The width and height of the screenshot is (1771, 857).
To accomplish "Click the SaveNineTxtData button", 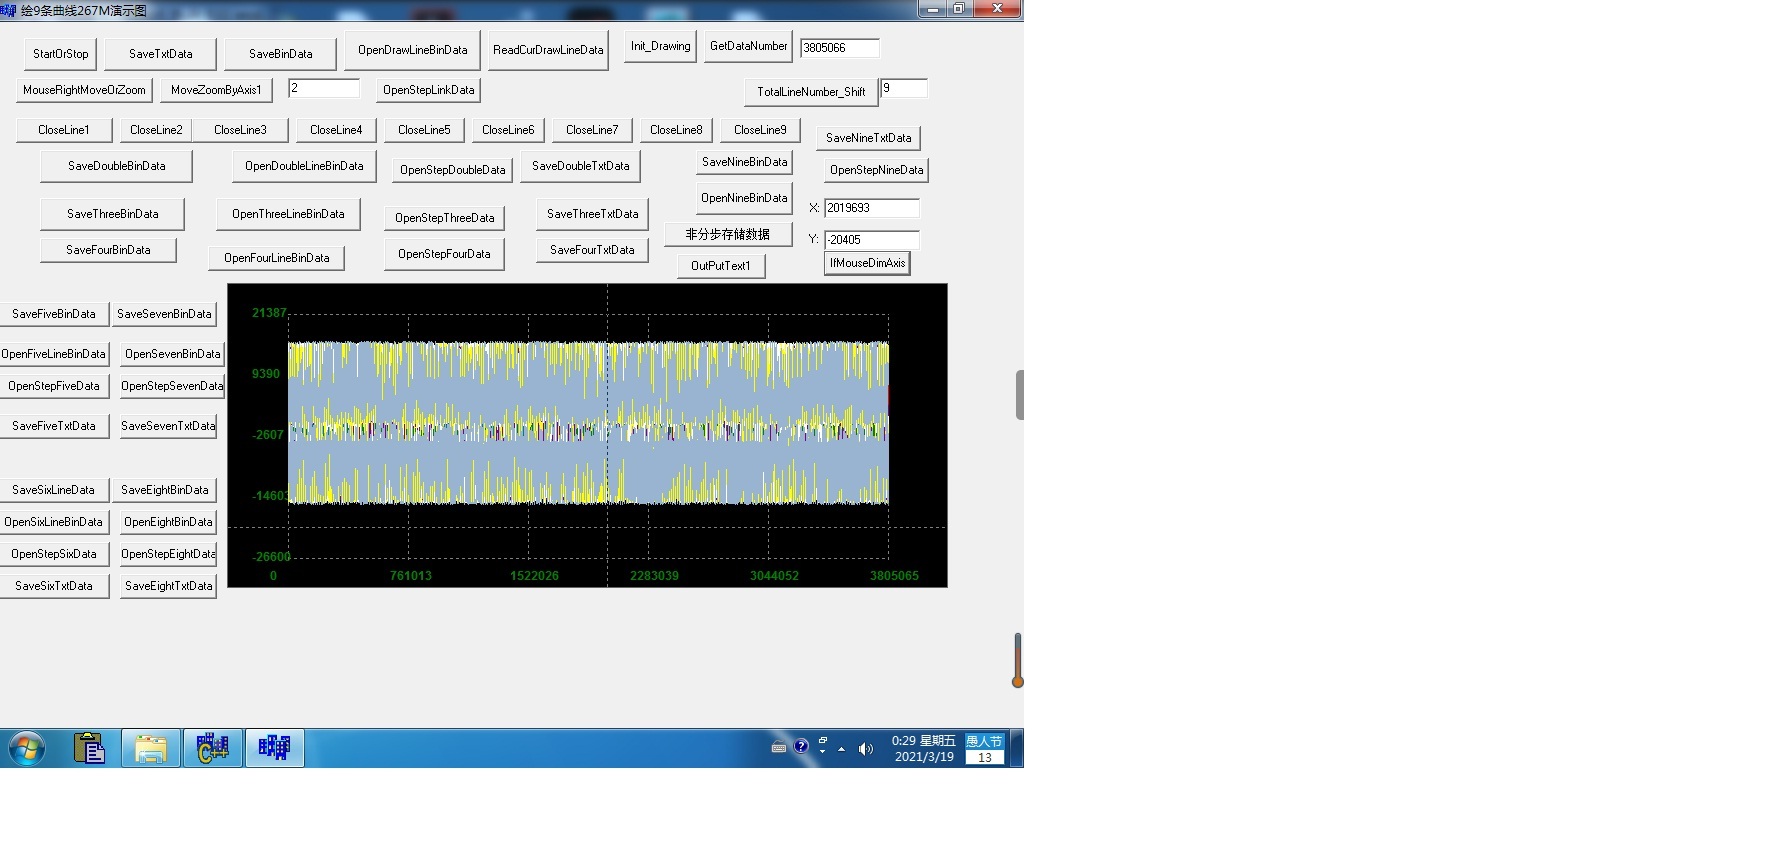I will pos(869,138).
